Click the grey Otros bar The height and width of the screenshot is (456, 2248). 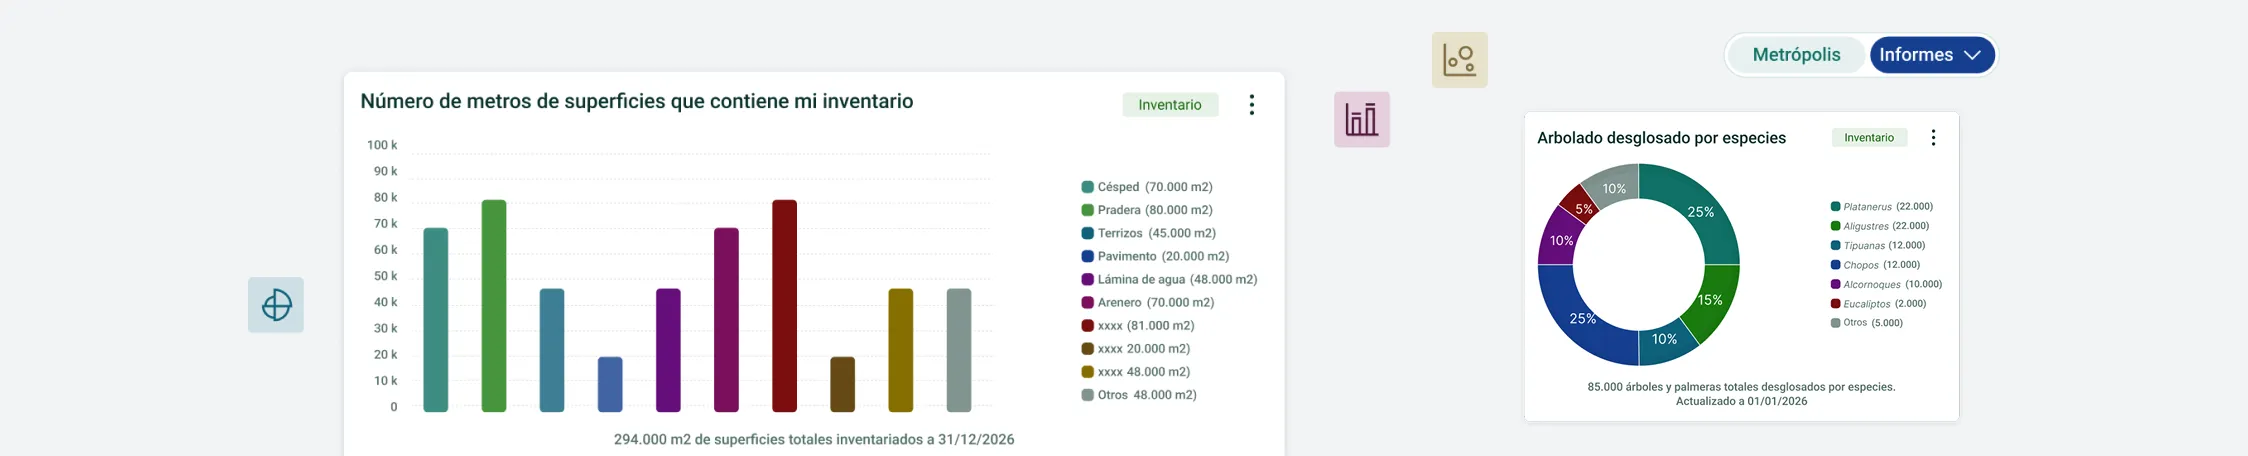click(959, 350)
